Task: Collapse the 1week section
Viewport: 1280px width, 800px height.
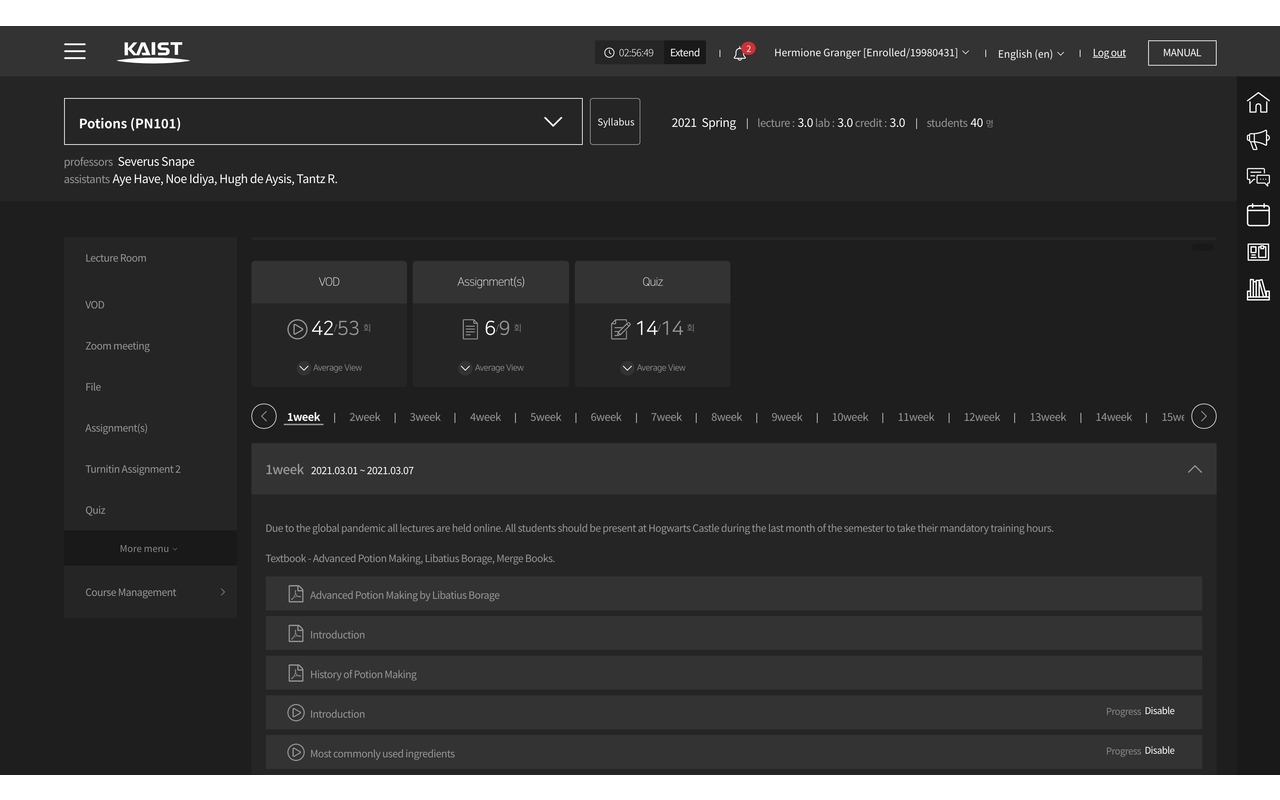Action: (1194, 469)
